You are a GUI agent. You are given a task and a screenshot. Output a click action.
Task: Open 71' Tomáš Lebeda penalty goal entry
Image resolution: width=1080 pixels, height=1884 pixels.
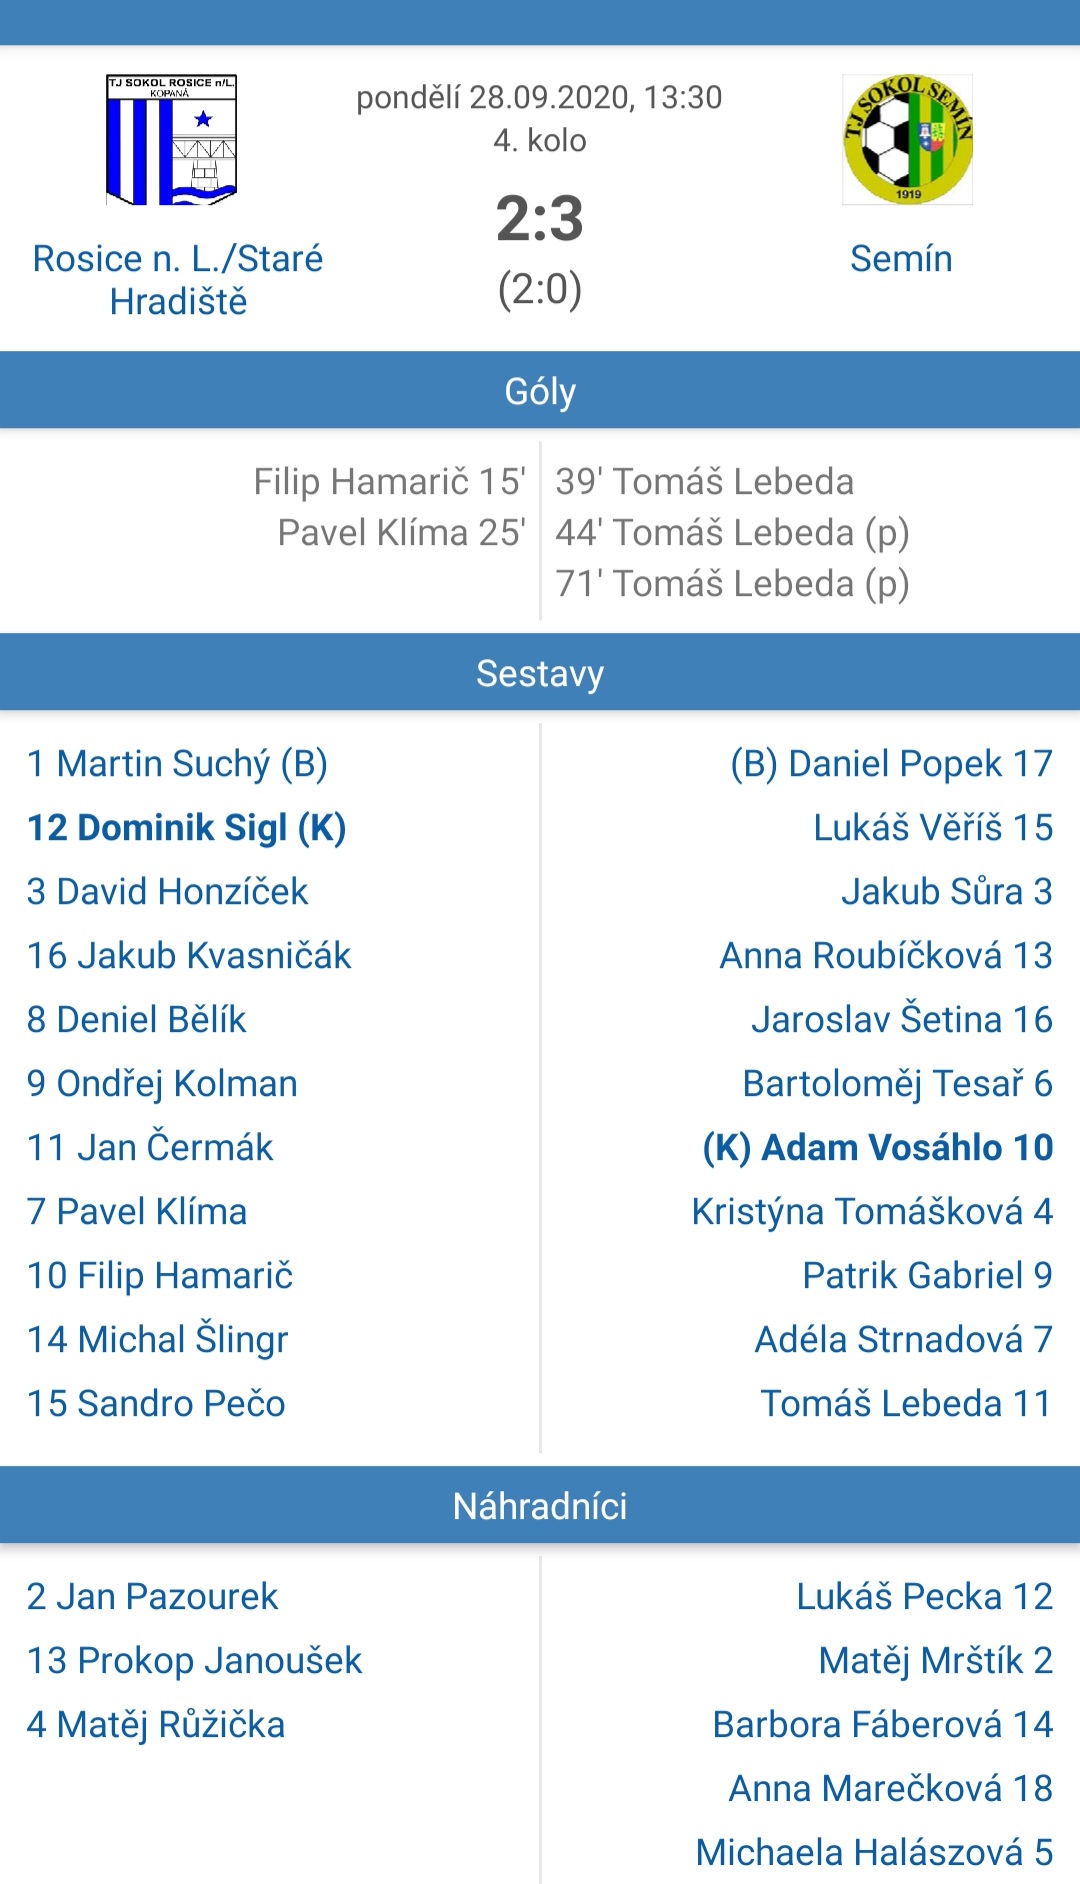pyautogui.click(x=733, y=584)
